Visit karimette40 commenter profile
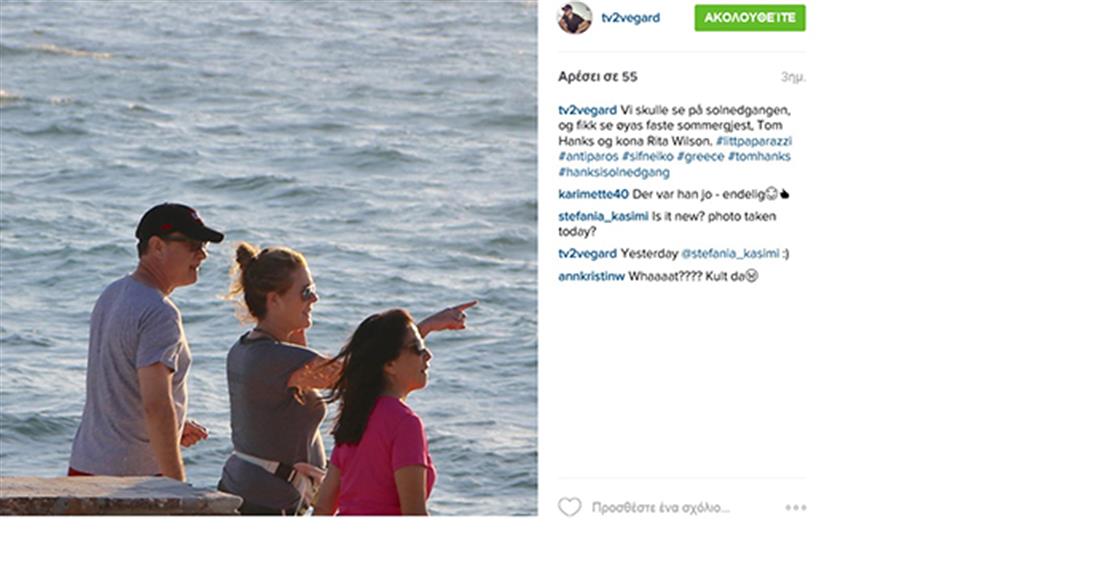This screenshot has height=575, width=1100. pyautogui.click(x=593, y=194)
